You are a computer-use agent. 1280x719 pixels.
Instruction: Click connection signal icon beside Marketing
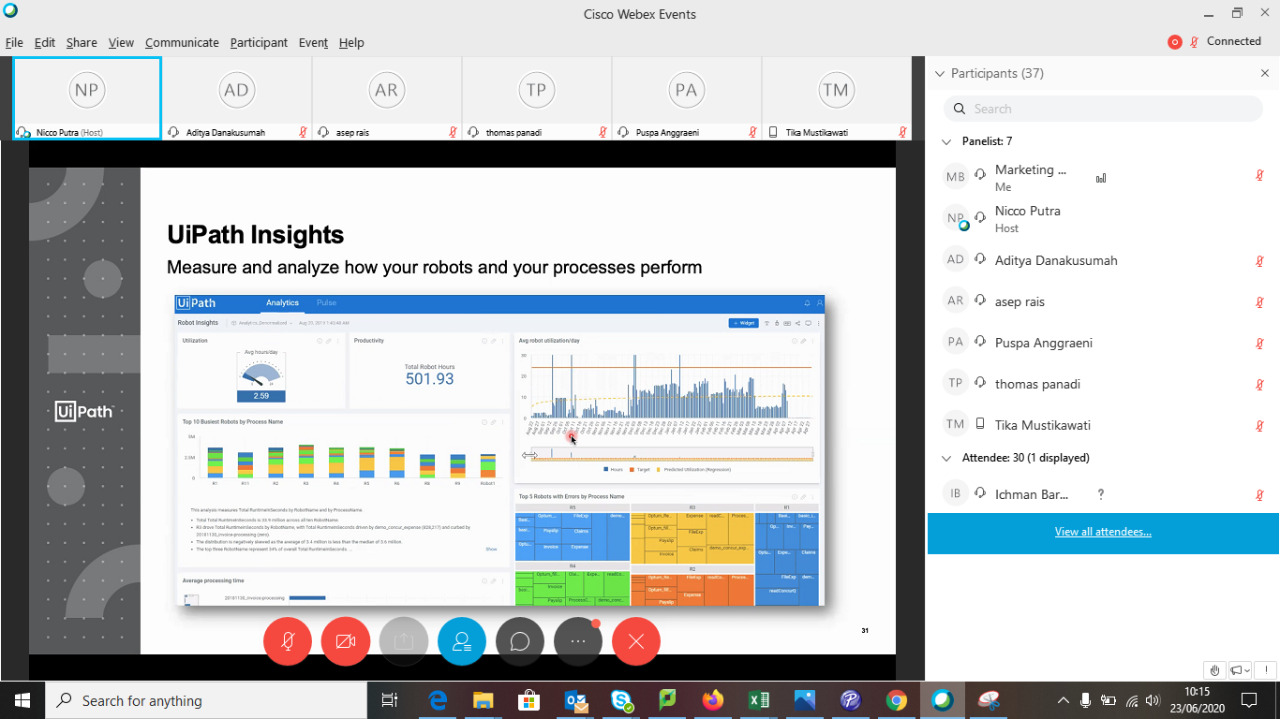(1101, 179)
